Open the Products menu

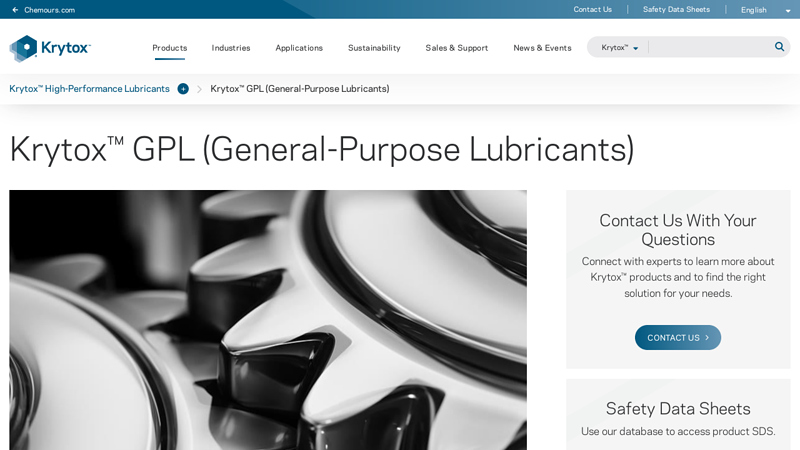tap(169, 47)
